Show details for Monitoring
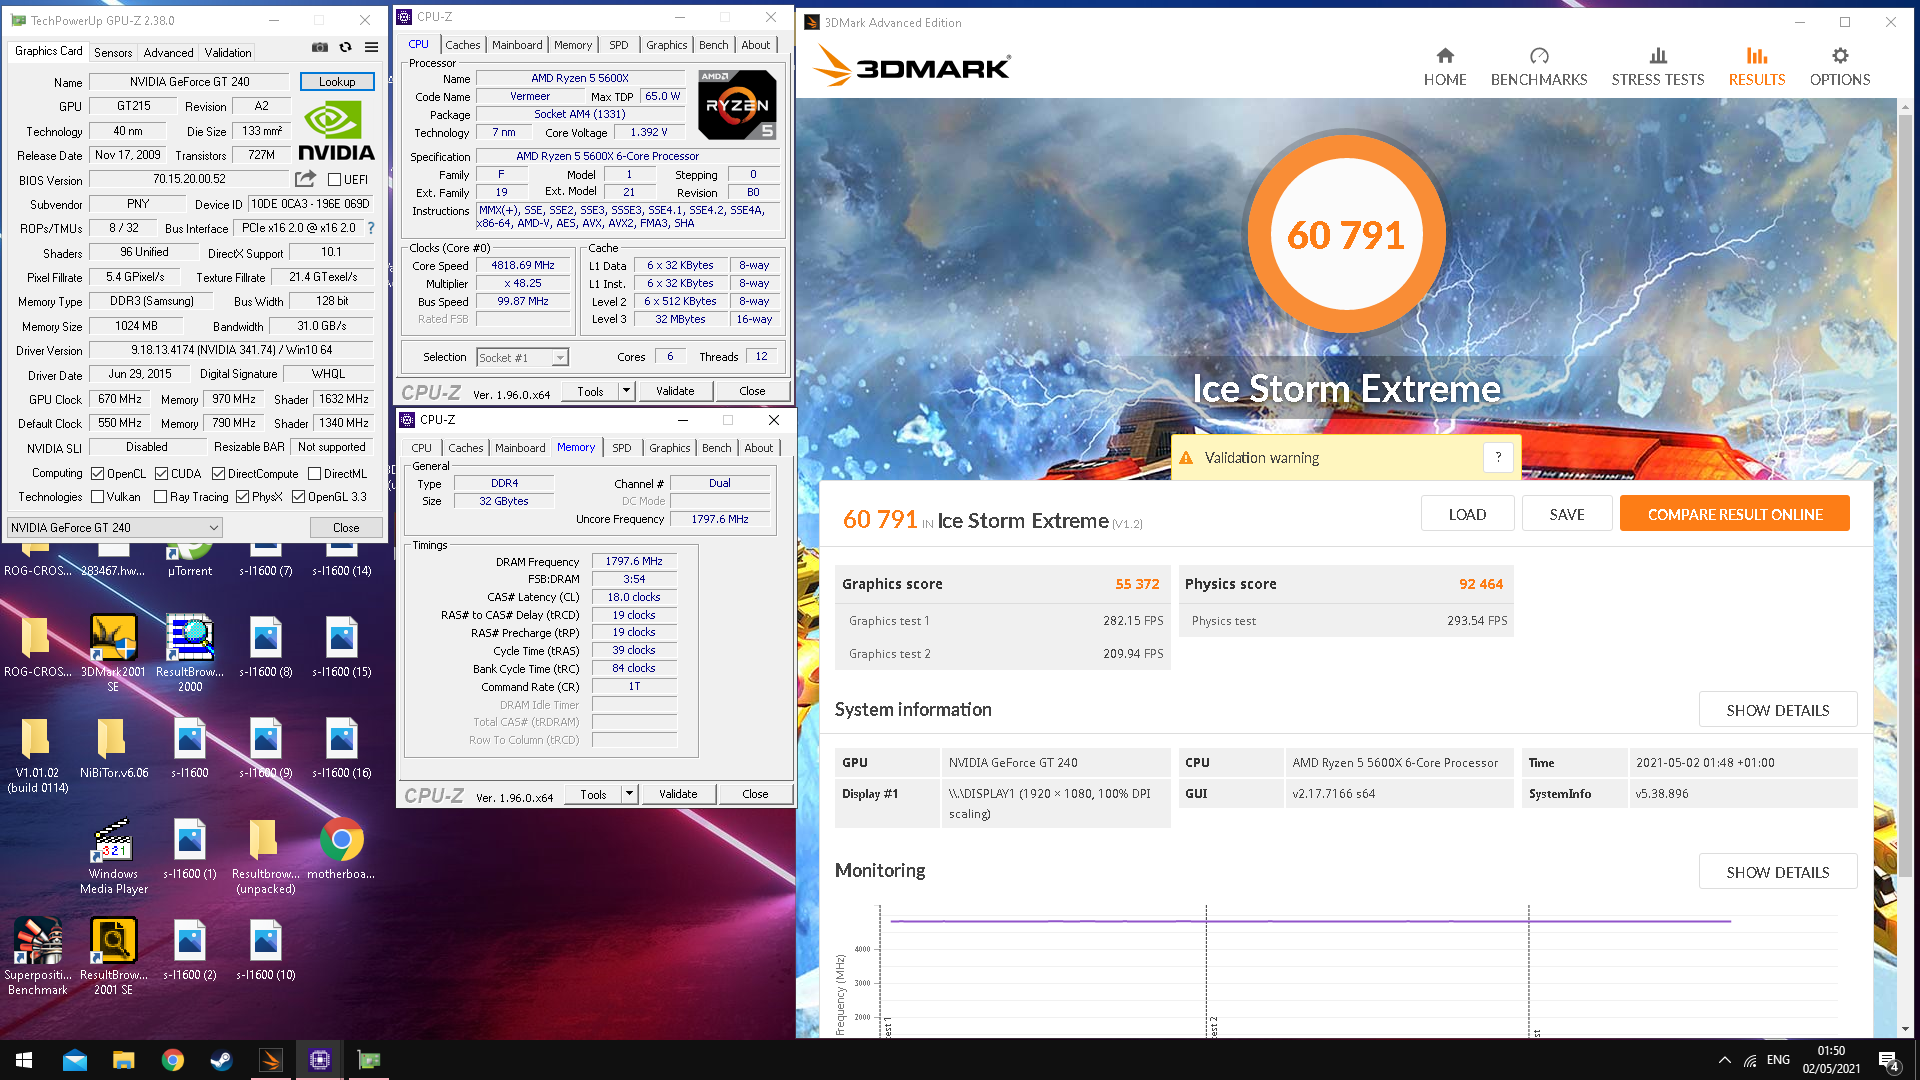The image size is (1920, 1080). (1778, 872)
